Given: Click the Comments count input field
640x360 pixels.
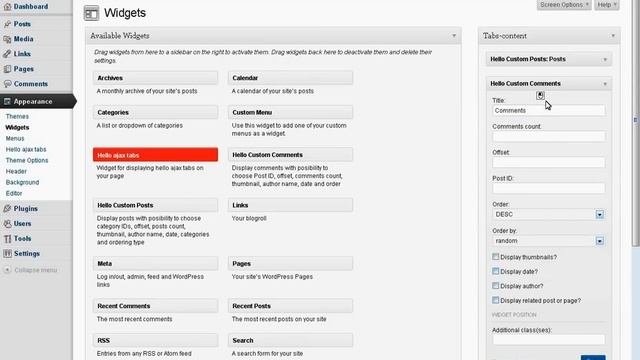Looking at the screenshot, I should click(548, 137).
